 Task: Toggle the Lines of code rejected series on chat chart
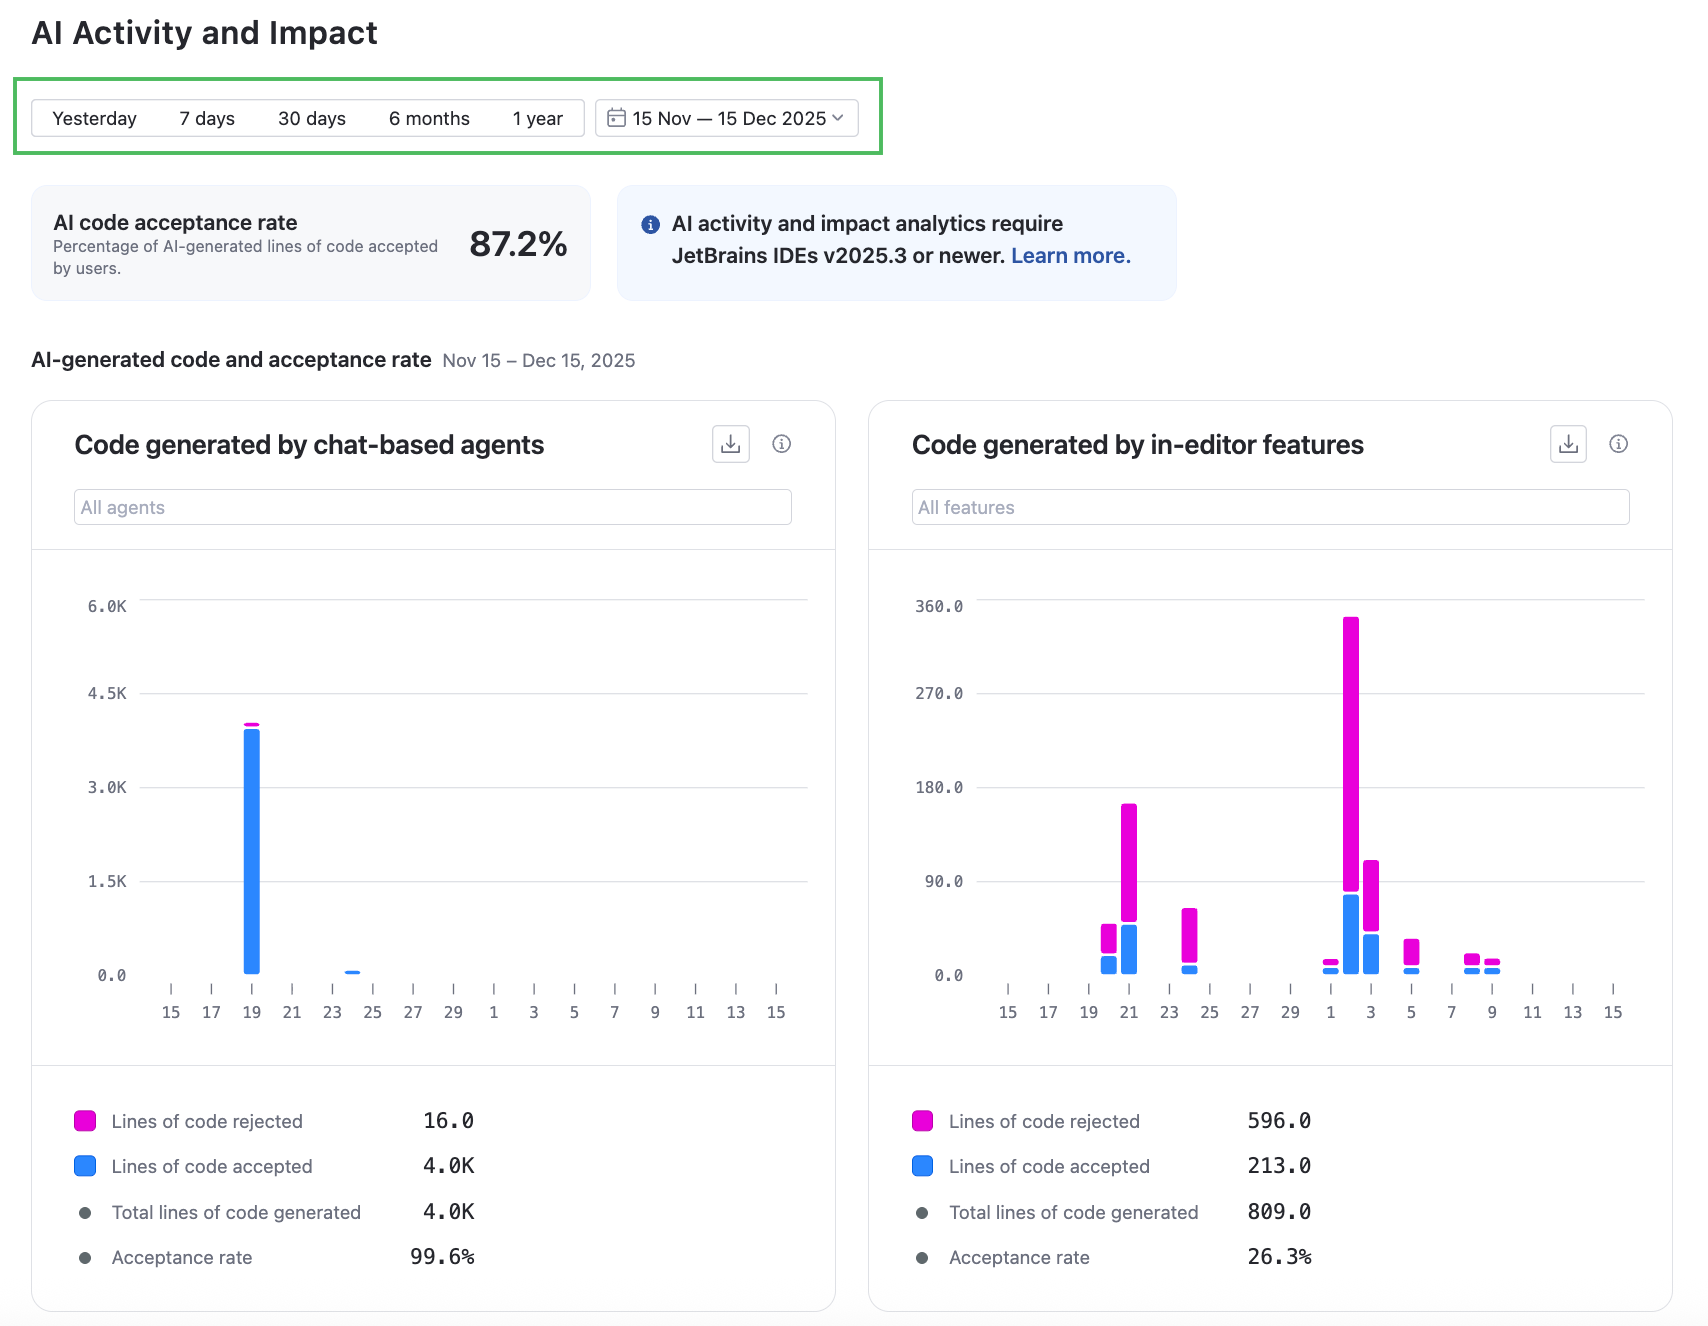pos(206,1120)
